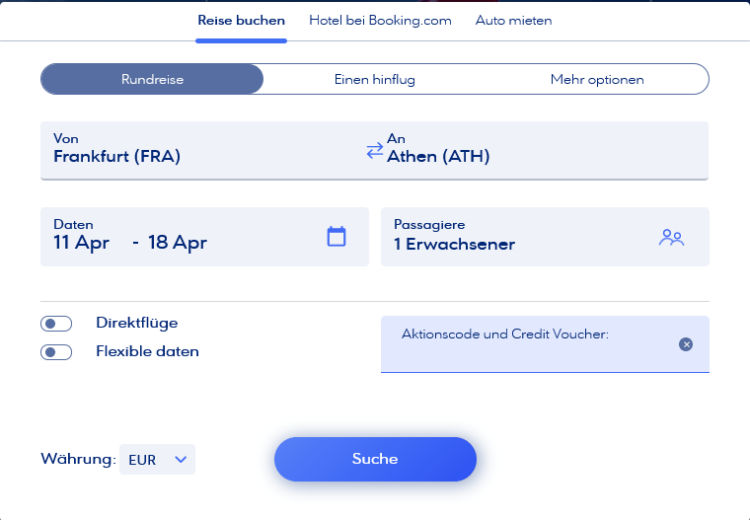Toggle the Direktflüge switch
The height and width of the screenshot is (520, 750).
point(57,323)
